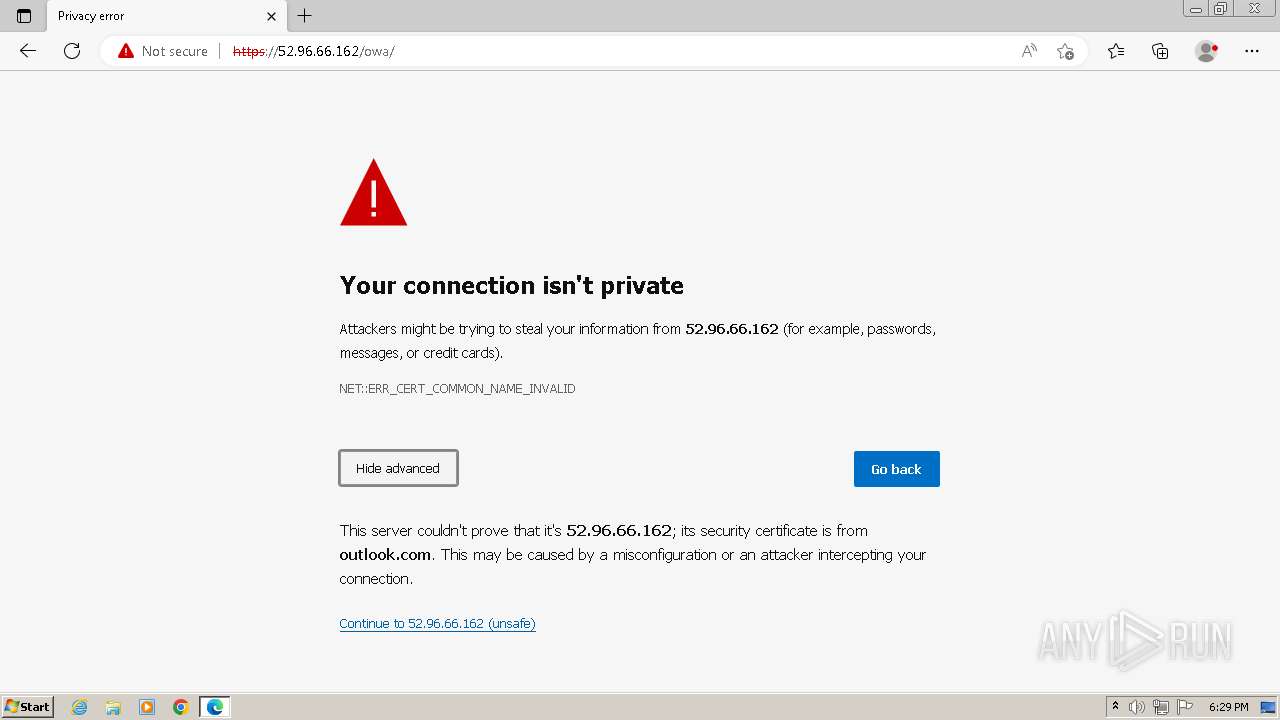Click the Not secure site warning
Image resolution: width=1280 pixels, height=720 pixels.
pos(163,51)
